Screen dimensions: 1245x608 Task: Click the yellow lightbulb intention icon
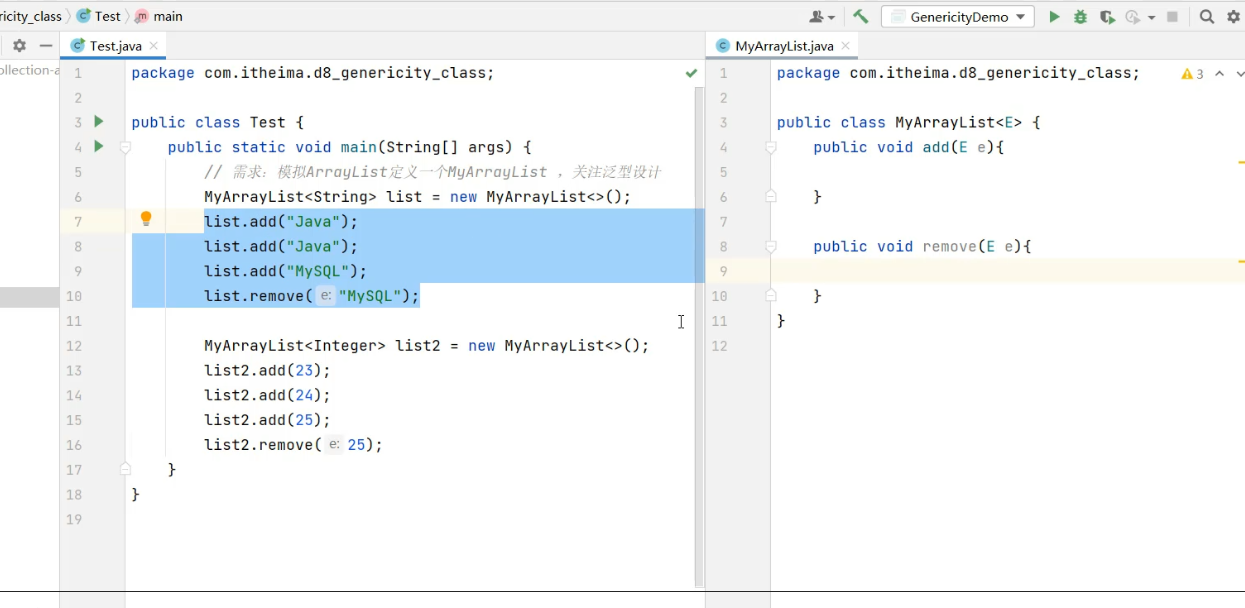[x=146, y=219]
